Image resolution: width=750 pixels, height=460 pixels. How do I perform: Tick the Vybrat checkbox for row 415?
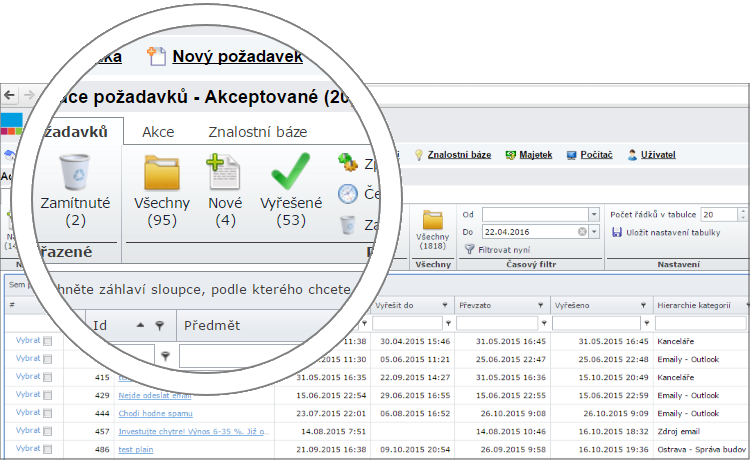(x=48, y=377)
